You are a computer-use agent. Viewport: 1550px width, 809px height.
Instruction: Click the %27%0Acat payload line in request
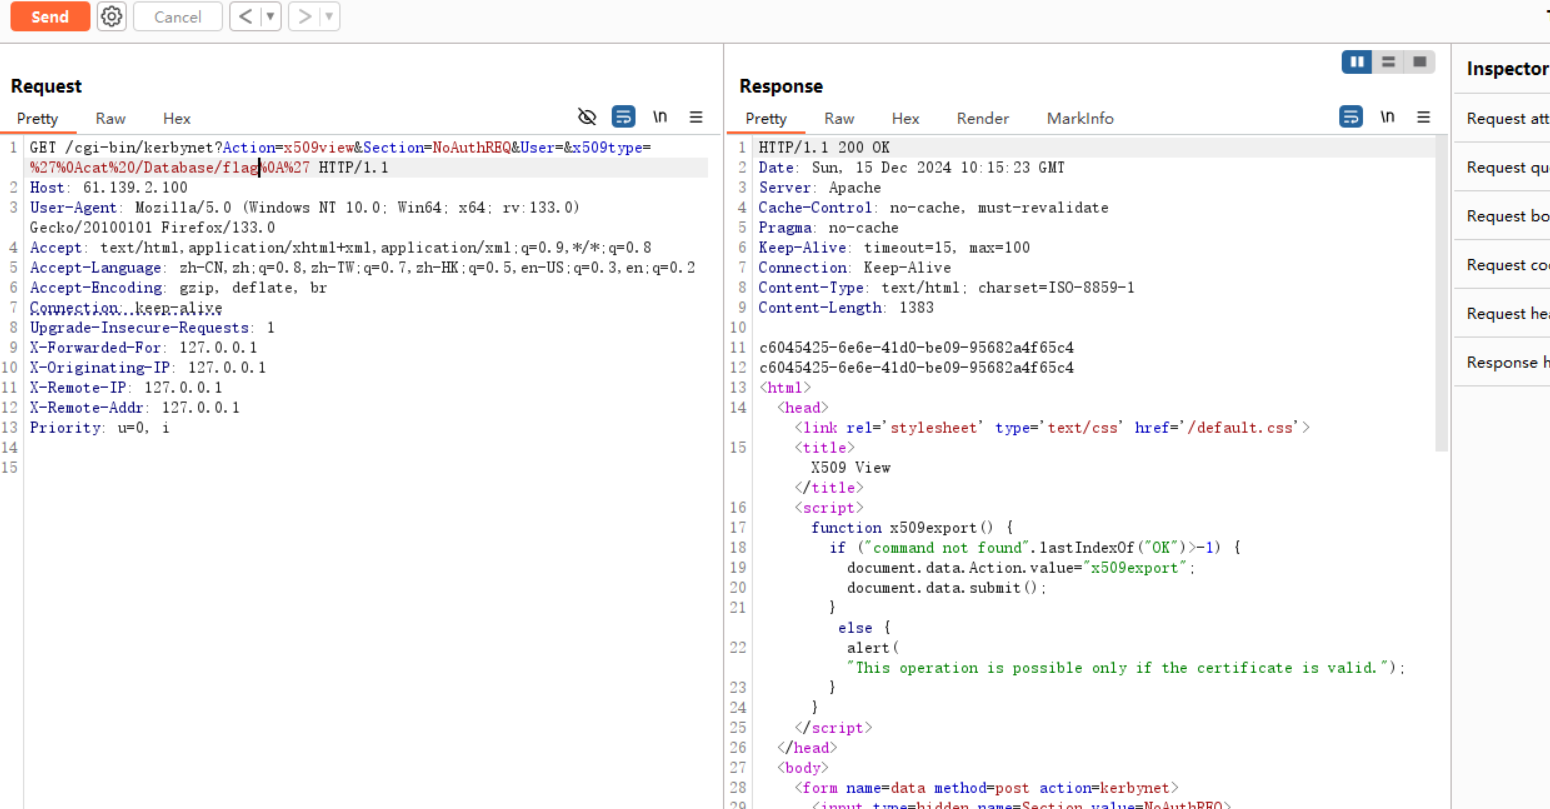209,167
